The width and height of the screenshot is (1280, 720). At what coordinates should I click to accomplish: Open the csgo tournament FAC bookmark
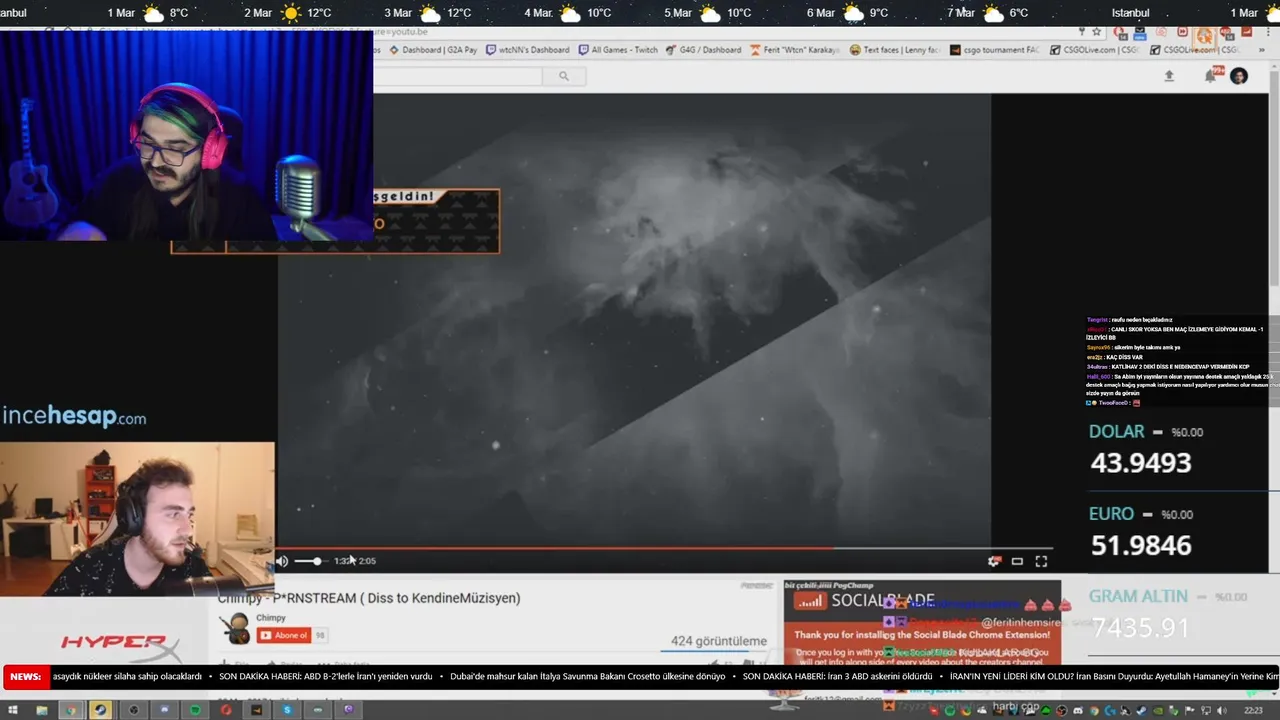996,50
